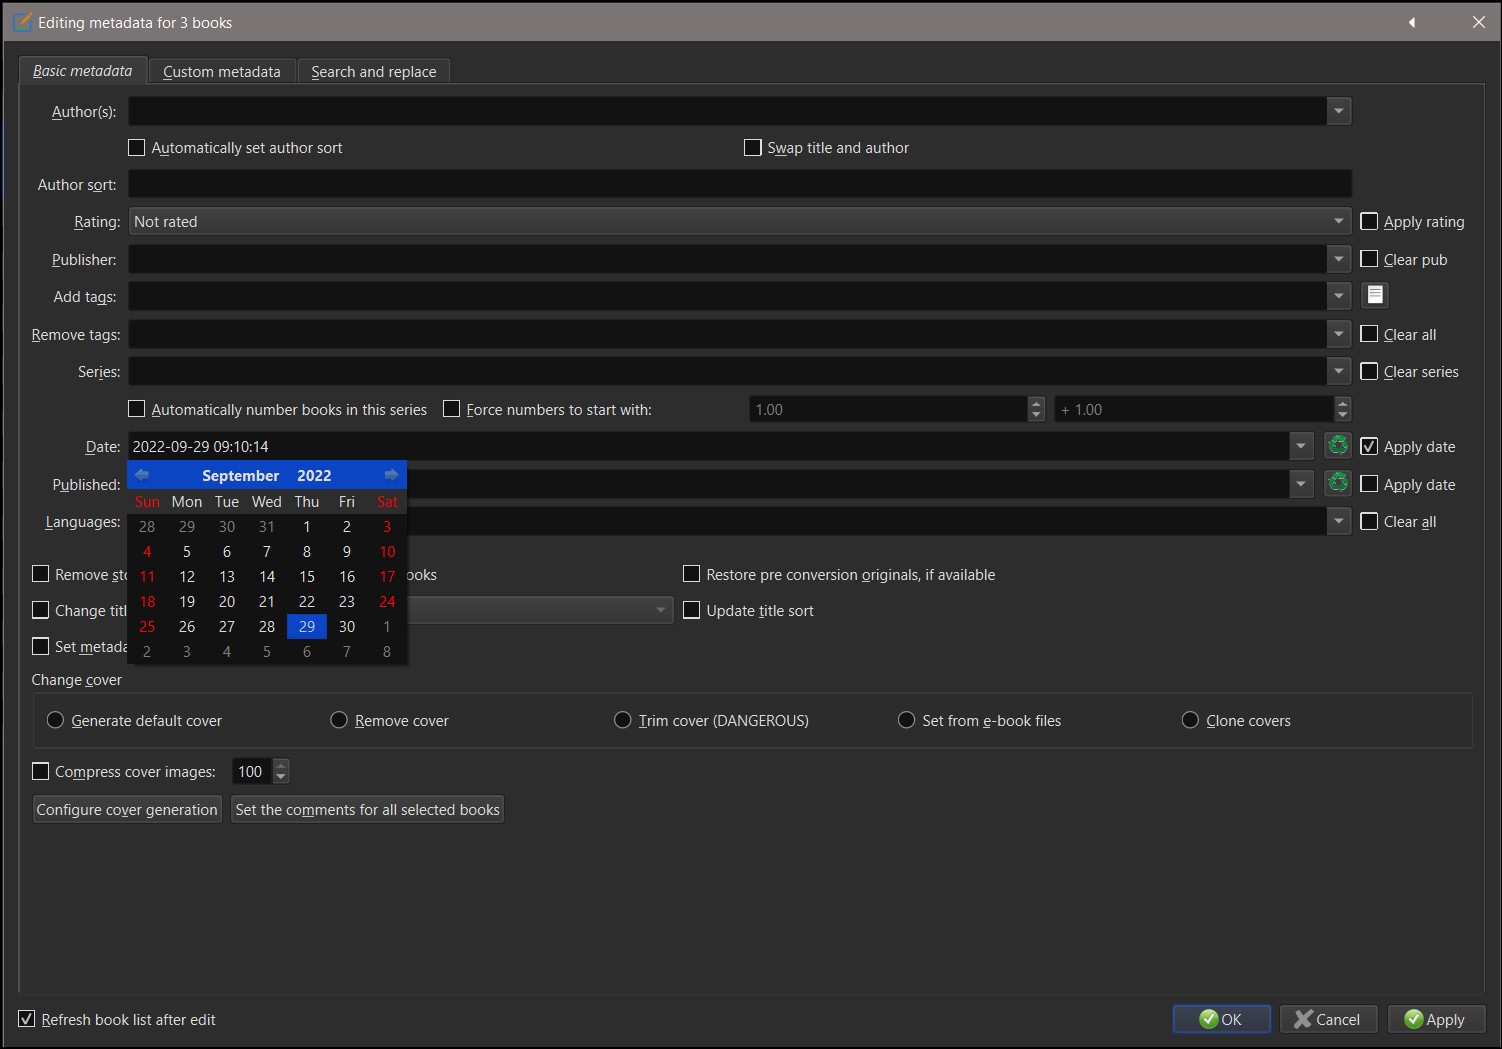Click the green reset icon beside Date field
This screenshot has width=1502, height=1049.
tap(1337, 446)
